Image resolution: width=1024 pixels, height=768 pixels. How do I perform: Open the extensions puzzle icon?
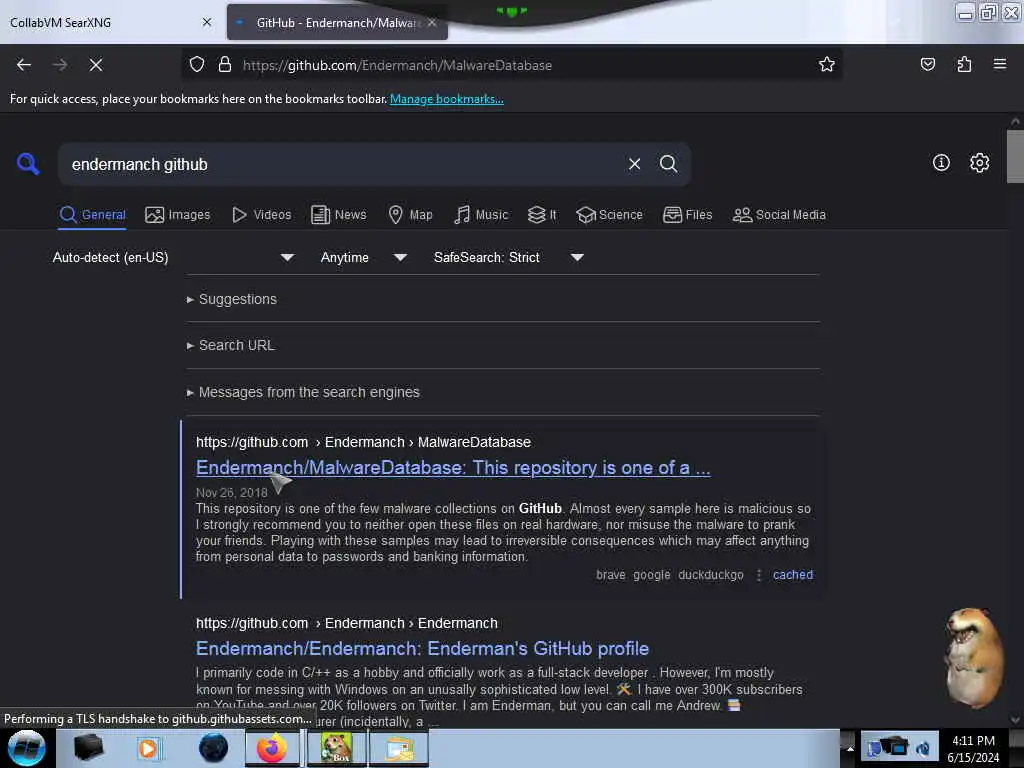pyautogui.click(x=964, y=65)
